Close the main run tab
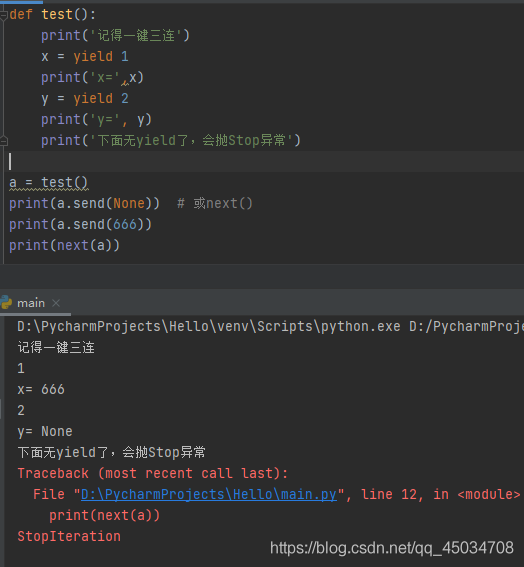This screenshot has width=524, height=567. pyautogui.click(x=56, y=303)
